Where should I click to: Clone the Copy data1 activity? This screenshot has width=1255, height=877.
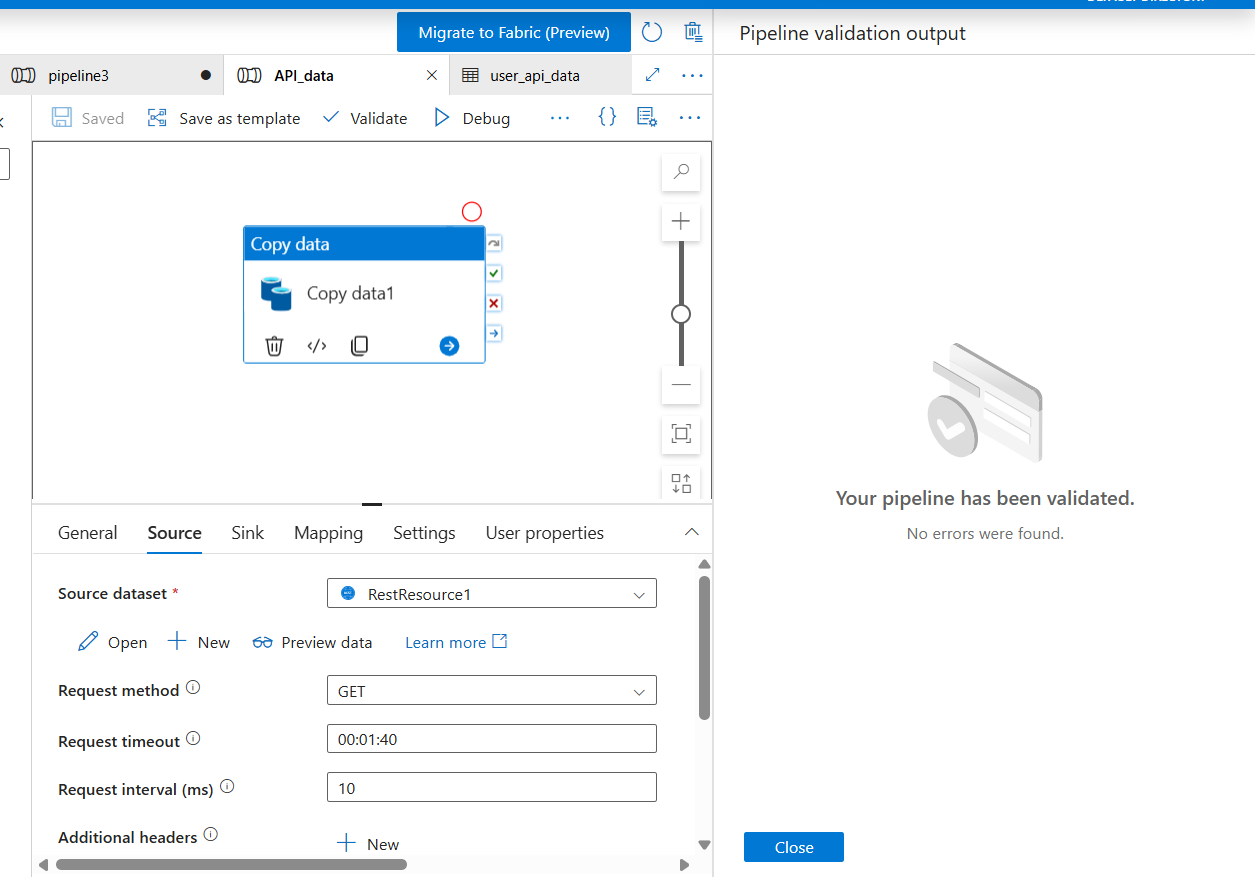point(360,346)
